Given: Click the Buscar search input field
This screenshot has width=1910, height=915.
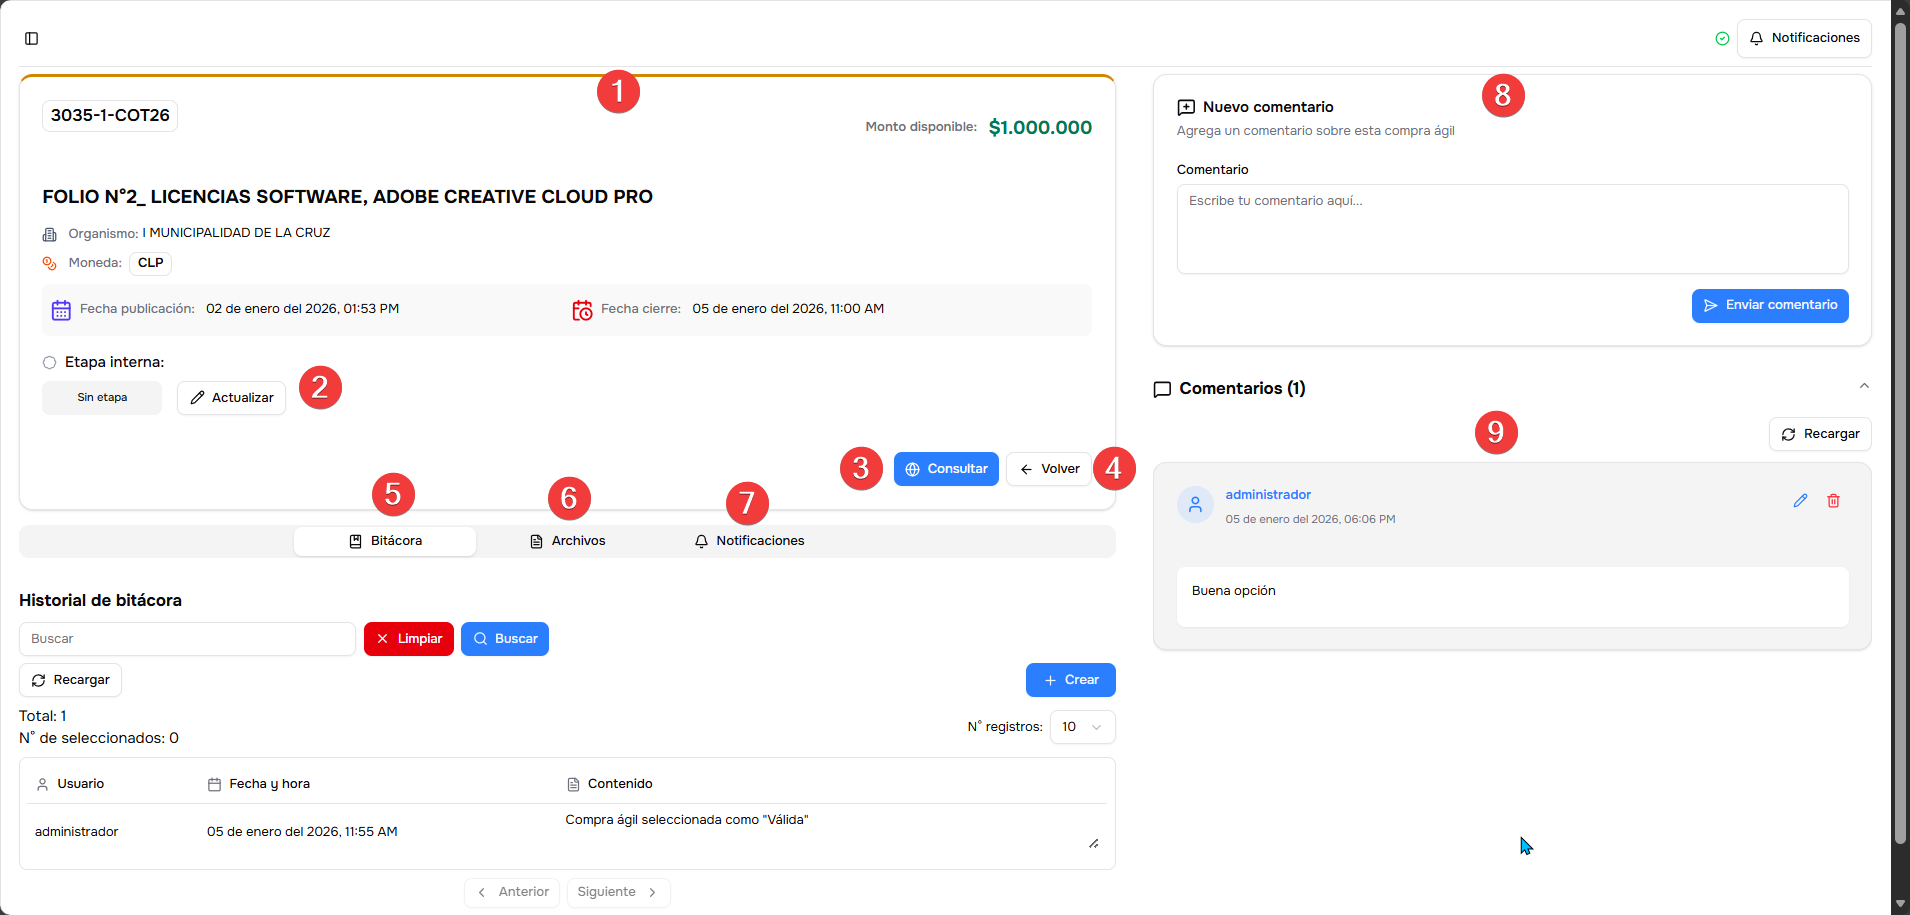Looking at the screenshot, I should (x=187, y=639).
